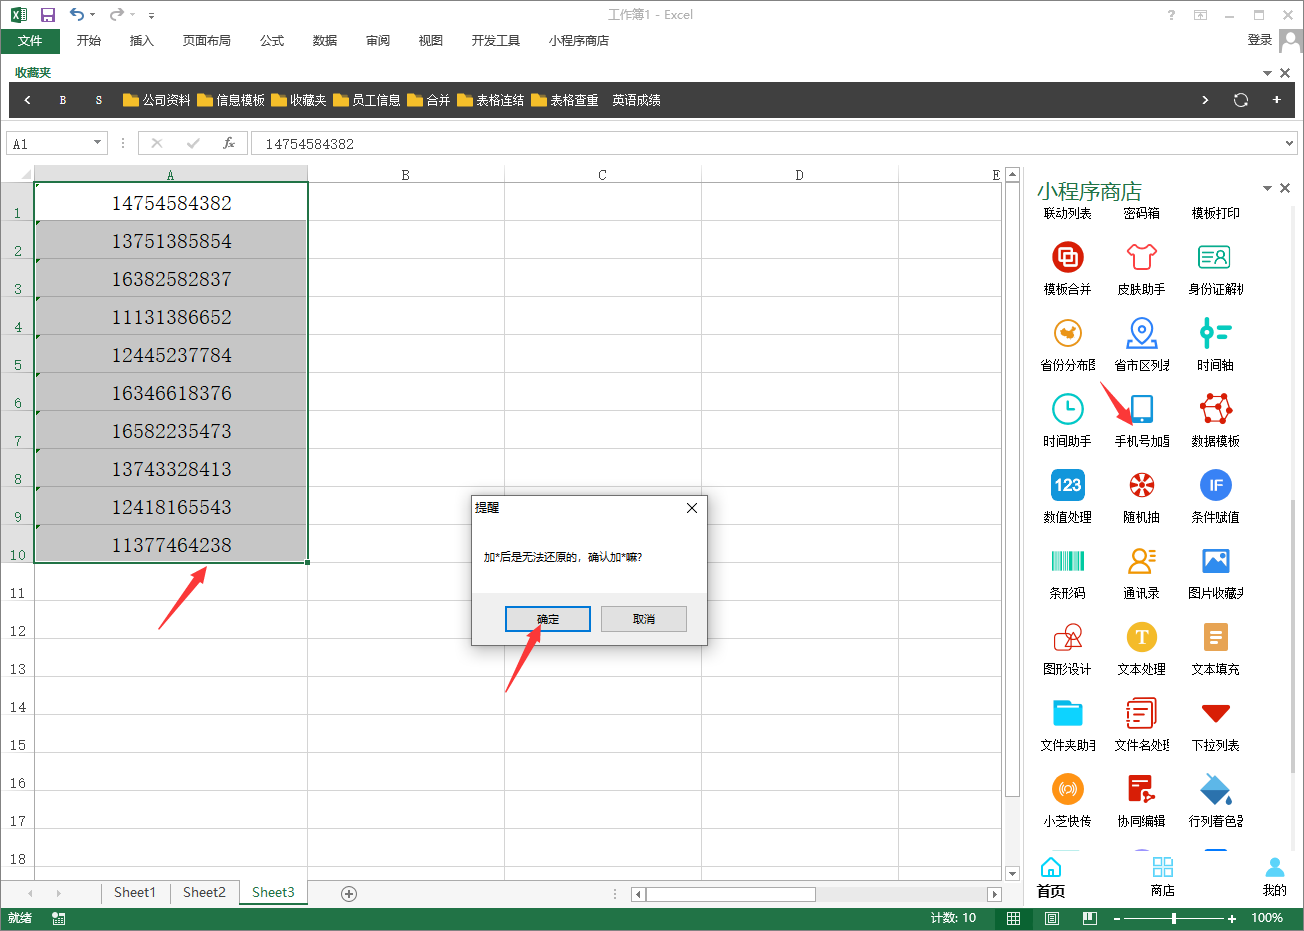
Task: Open the 模板合并 mini-program
Action: point(1067,258)
